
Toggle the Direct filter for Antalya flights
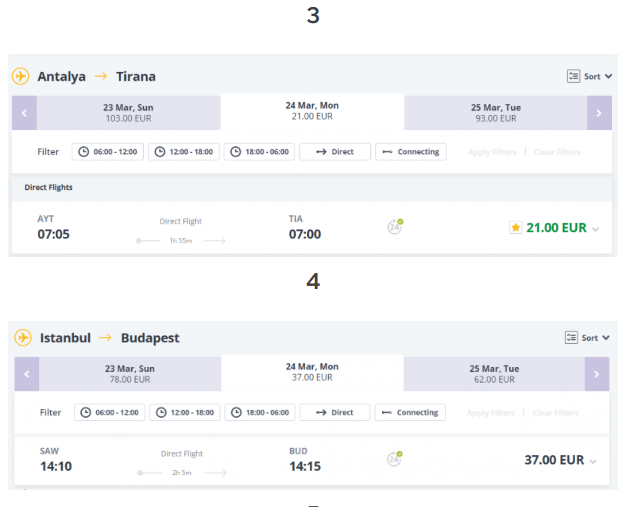click(335, 152)
